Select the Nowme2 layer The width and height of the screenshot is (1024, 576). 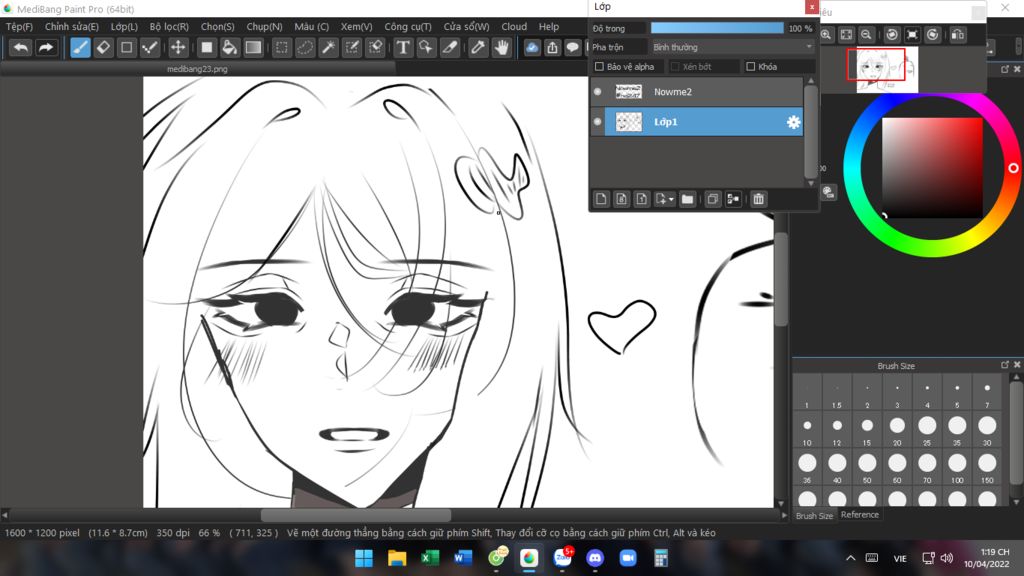704,92
